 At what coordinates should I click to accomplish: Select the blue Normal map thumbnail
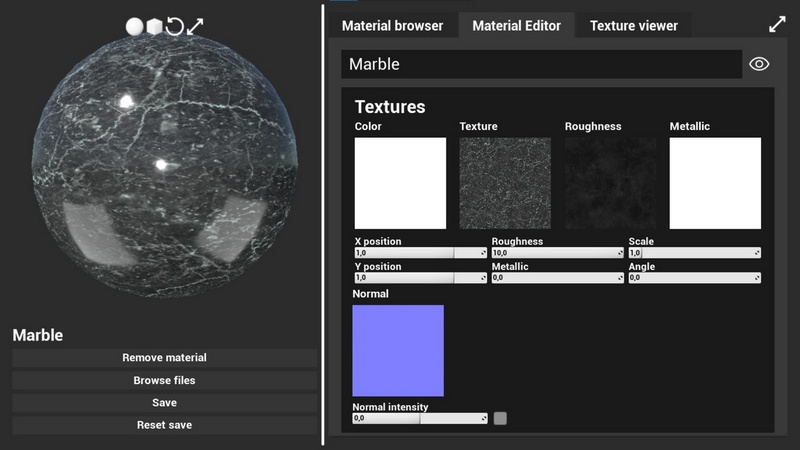coord(398,350)
